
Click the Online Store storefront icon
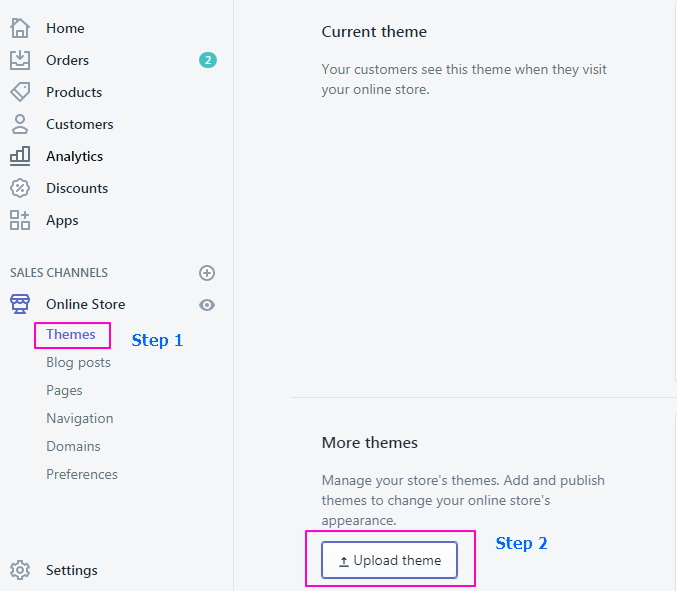coord(20,304)
